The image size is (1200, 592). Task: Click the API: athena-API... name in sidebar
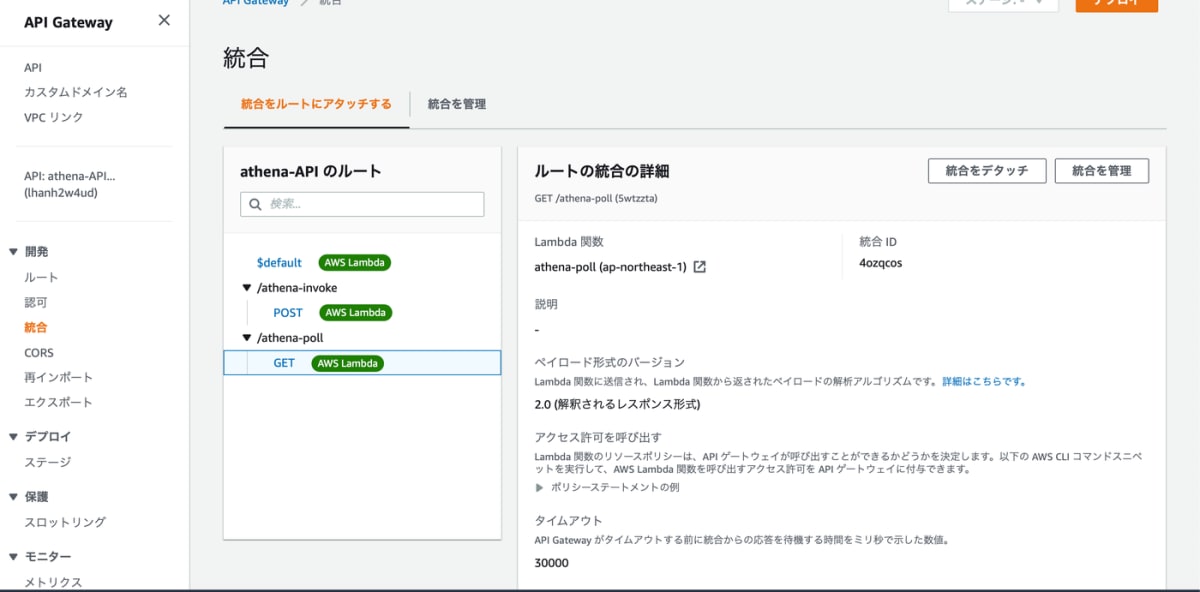point(70,176)
